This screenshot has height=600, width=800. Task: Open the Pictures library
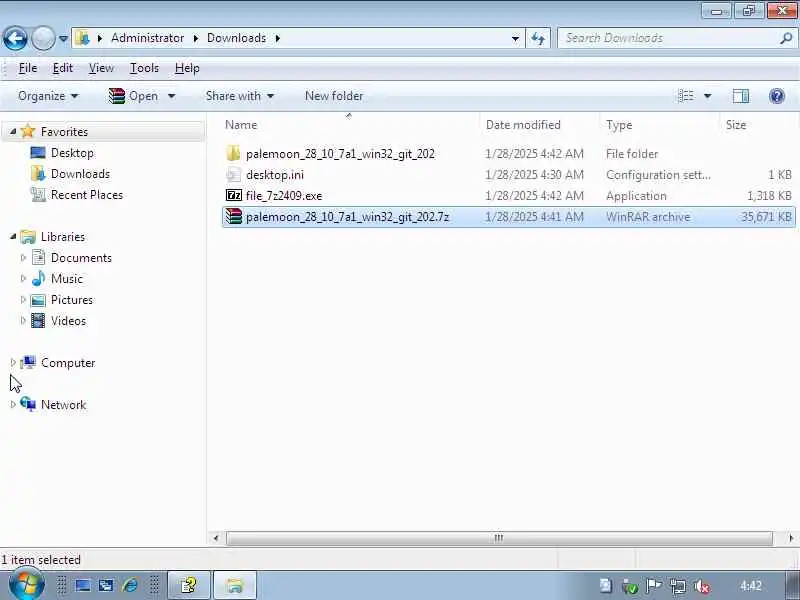72,299
